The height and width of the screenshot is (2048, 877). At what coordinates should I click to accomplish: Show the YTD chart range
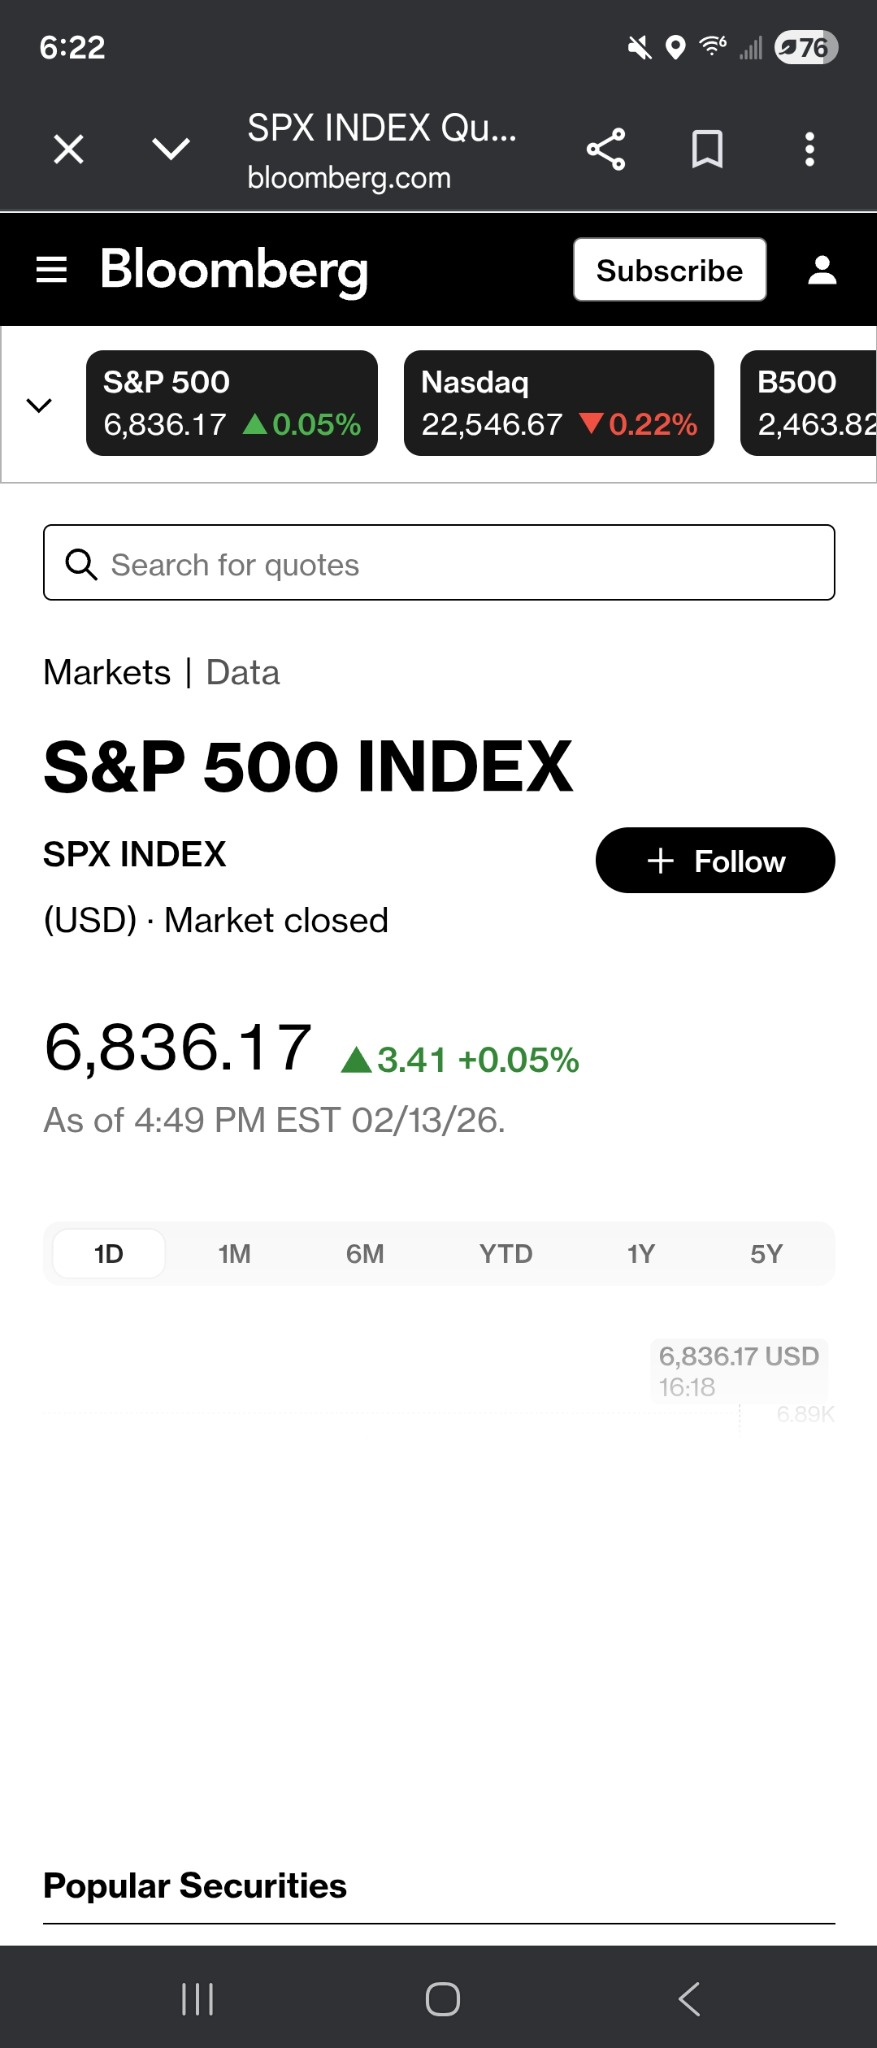pos(505,1254)
